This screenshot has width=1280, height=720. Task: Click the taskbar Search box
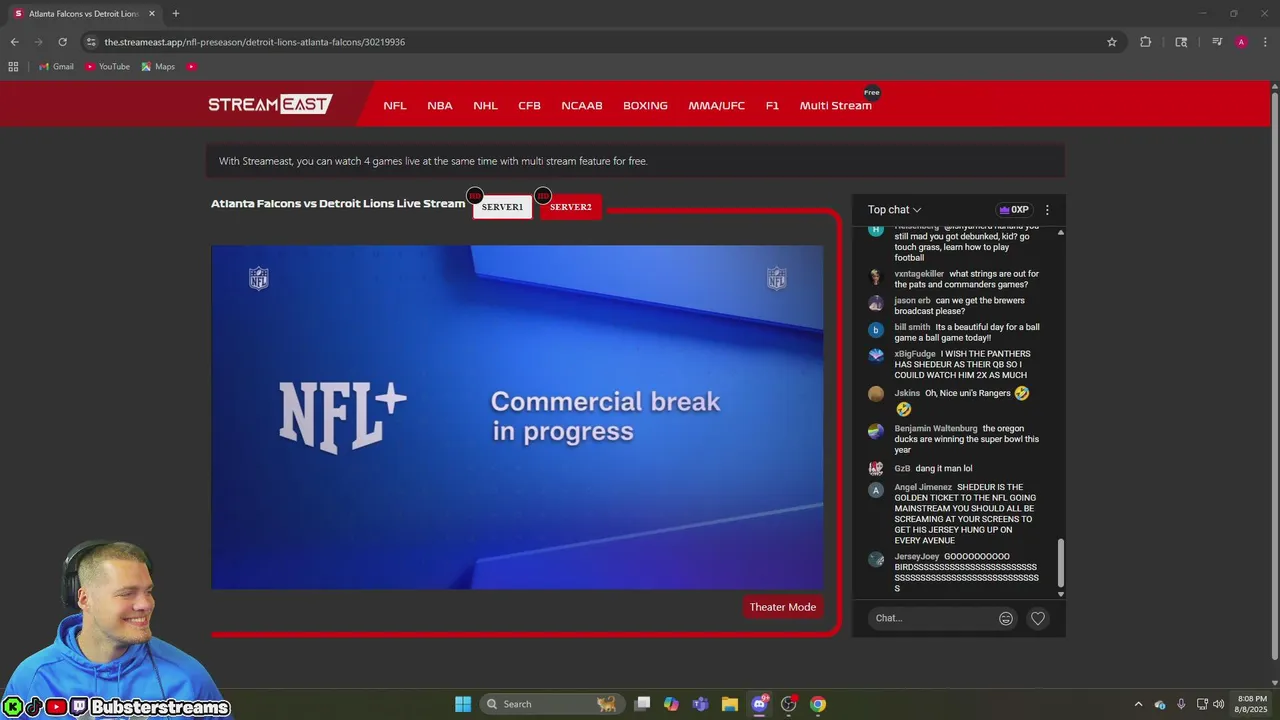(x=553, y=704)
